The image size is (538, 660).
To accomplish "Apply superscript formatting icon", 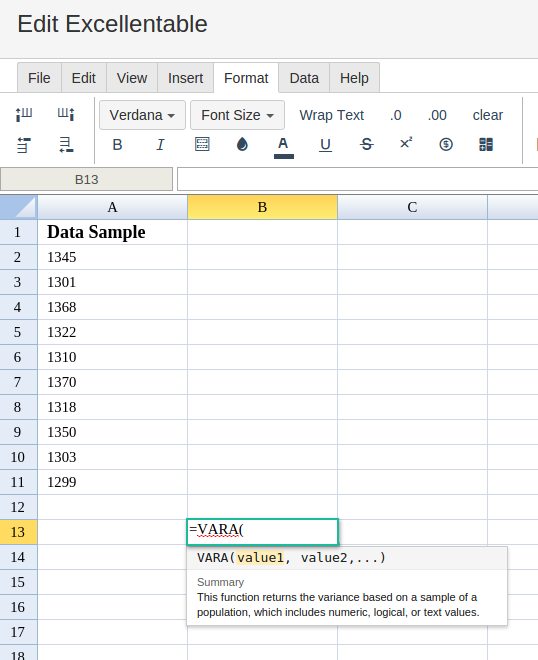I will 406,144.
